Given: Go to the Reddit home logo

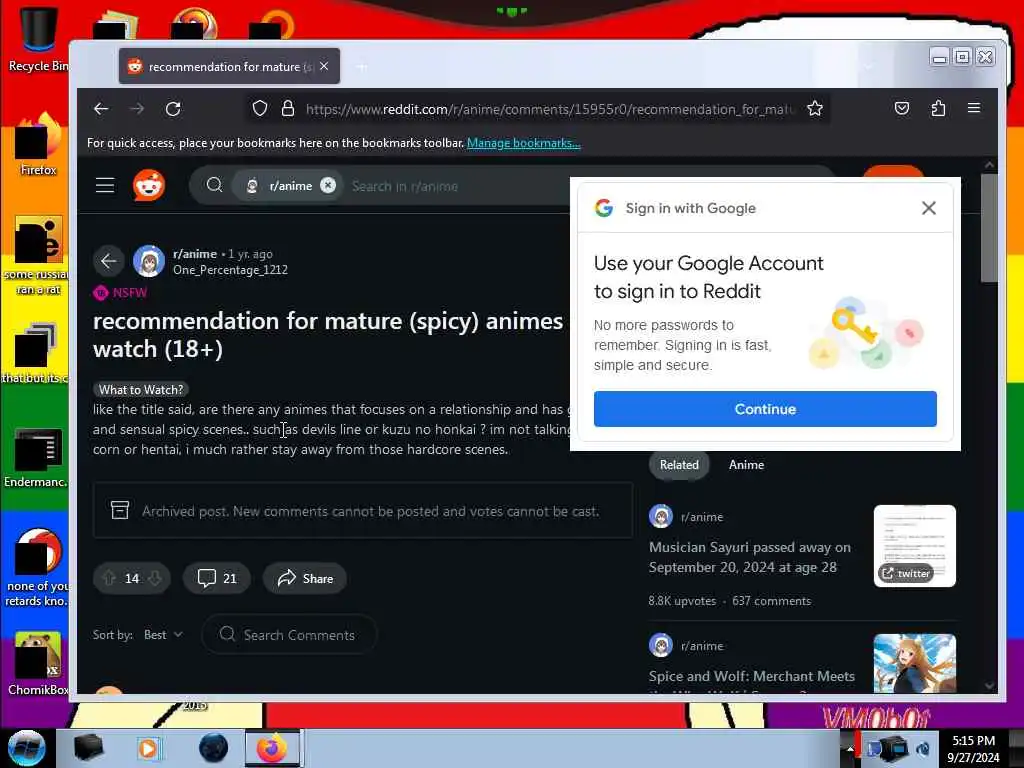Looking at the screenshot, I should point(149,185).
